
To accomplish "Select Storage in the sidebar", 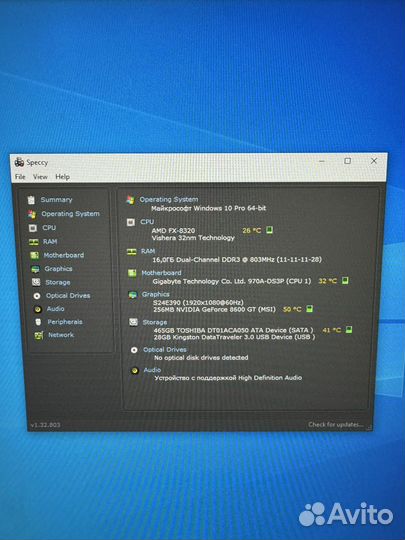I will coord(58,282).
